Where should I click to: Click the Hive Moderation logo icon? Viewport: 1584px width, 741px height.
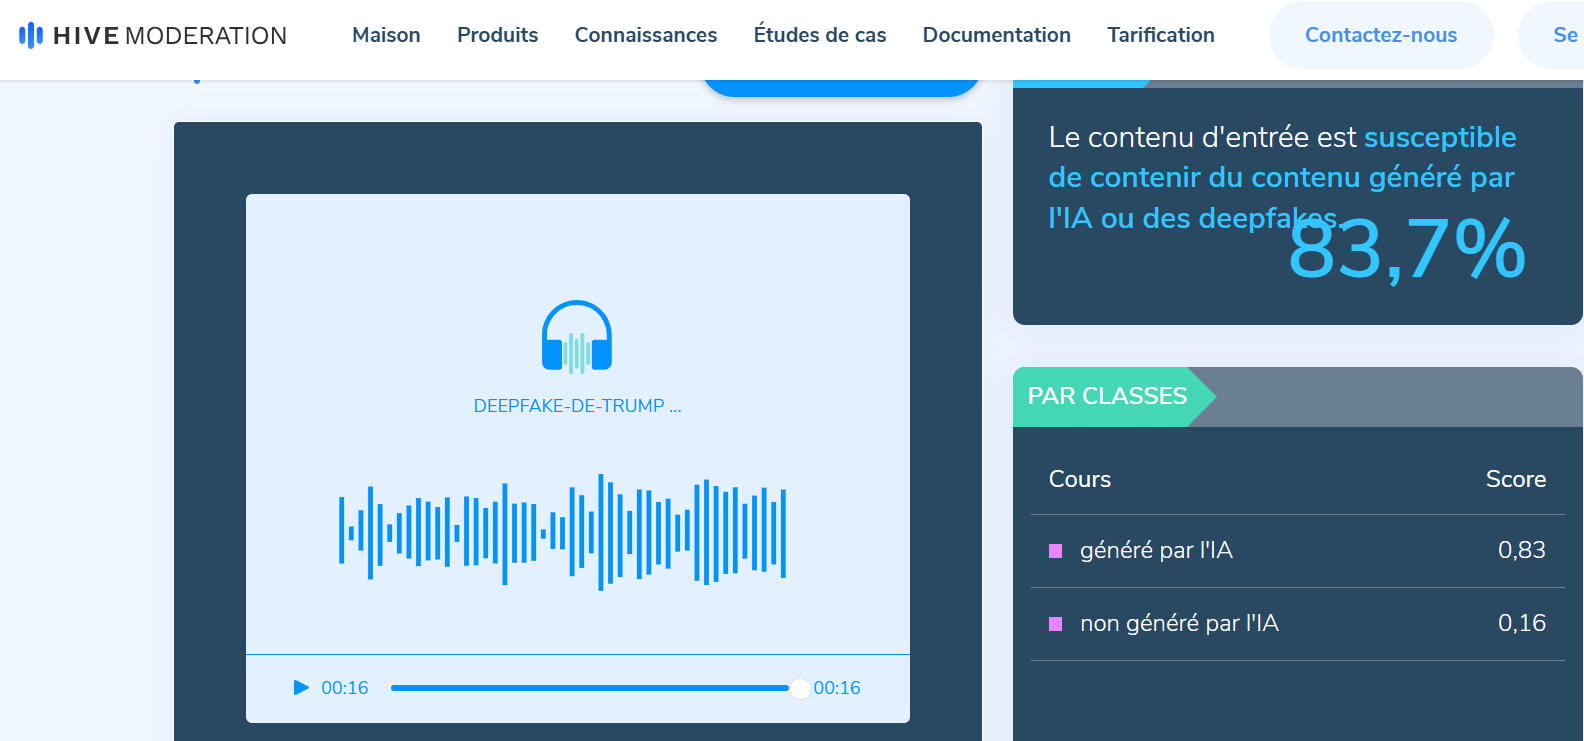pyautogui.click(x=31, y=36)
